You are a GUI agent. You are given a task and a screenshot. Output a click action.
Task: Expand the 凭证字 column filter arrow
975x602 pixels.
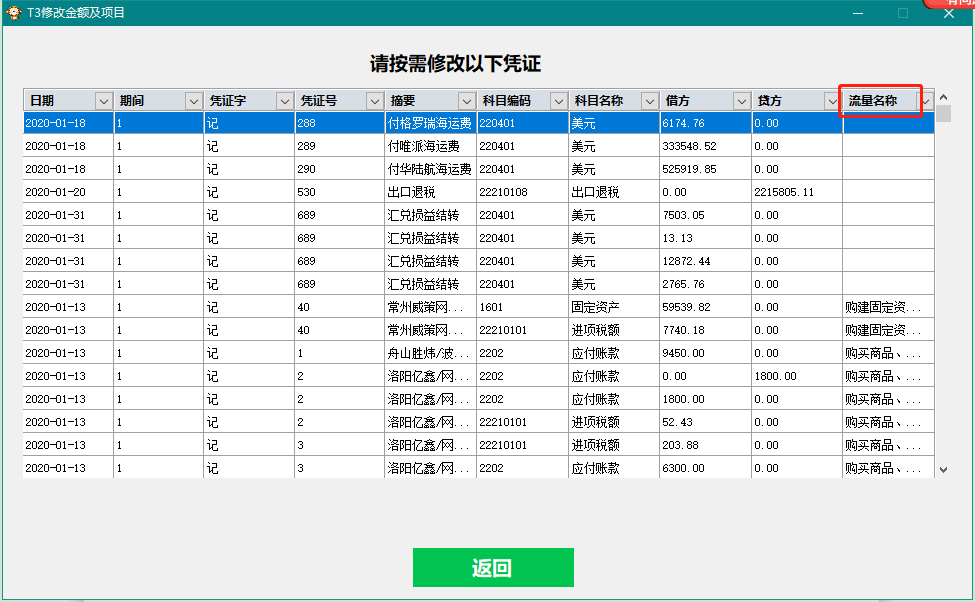click(284, 101)
